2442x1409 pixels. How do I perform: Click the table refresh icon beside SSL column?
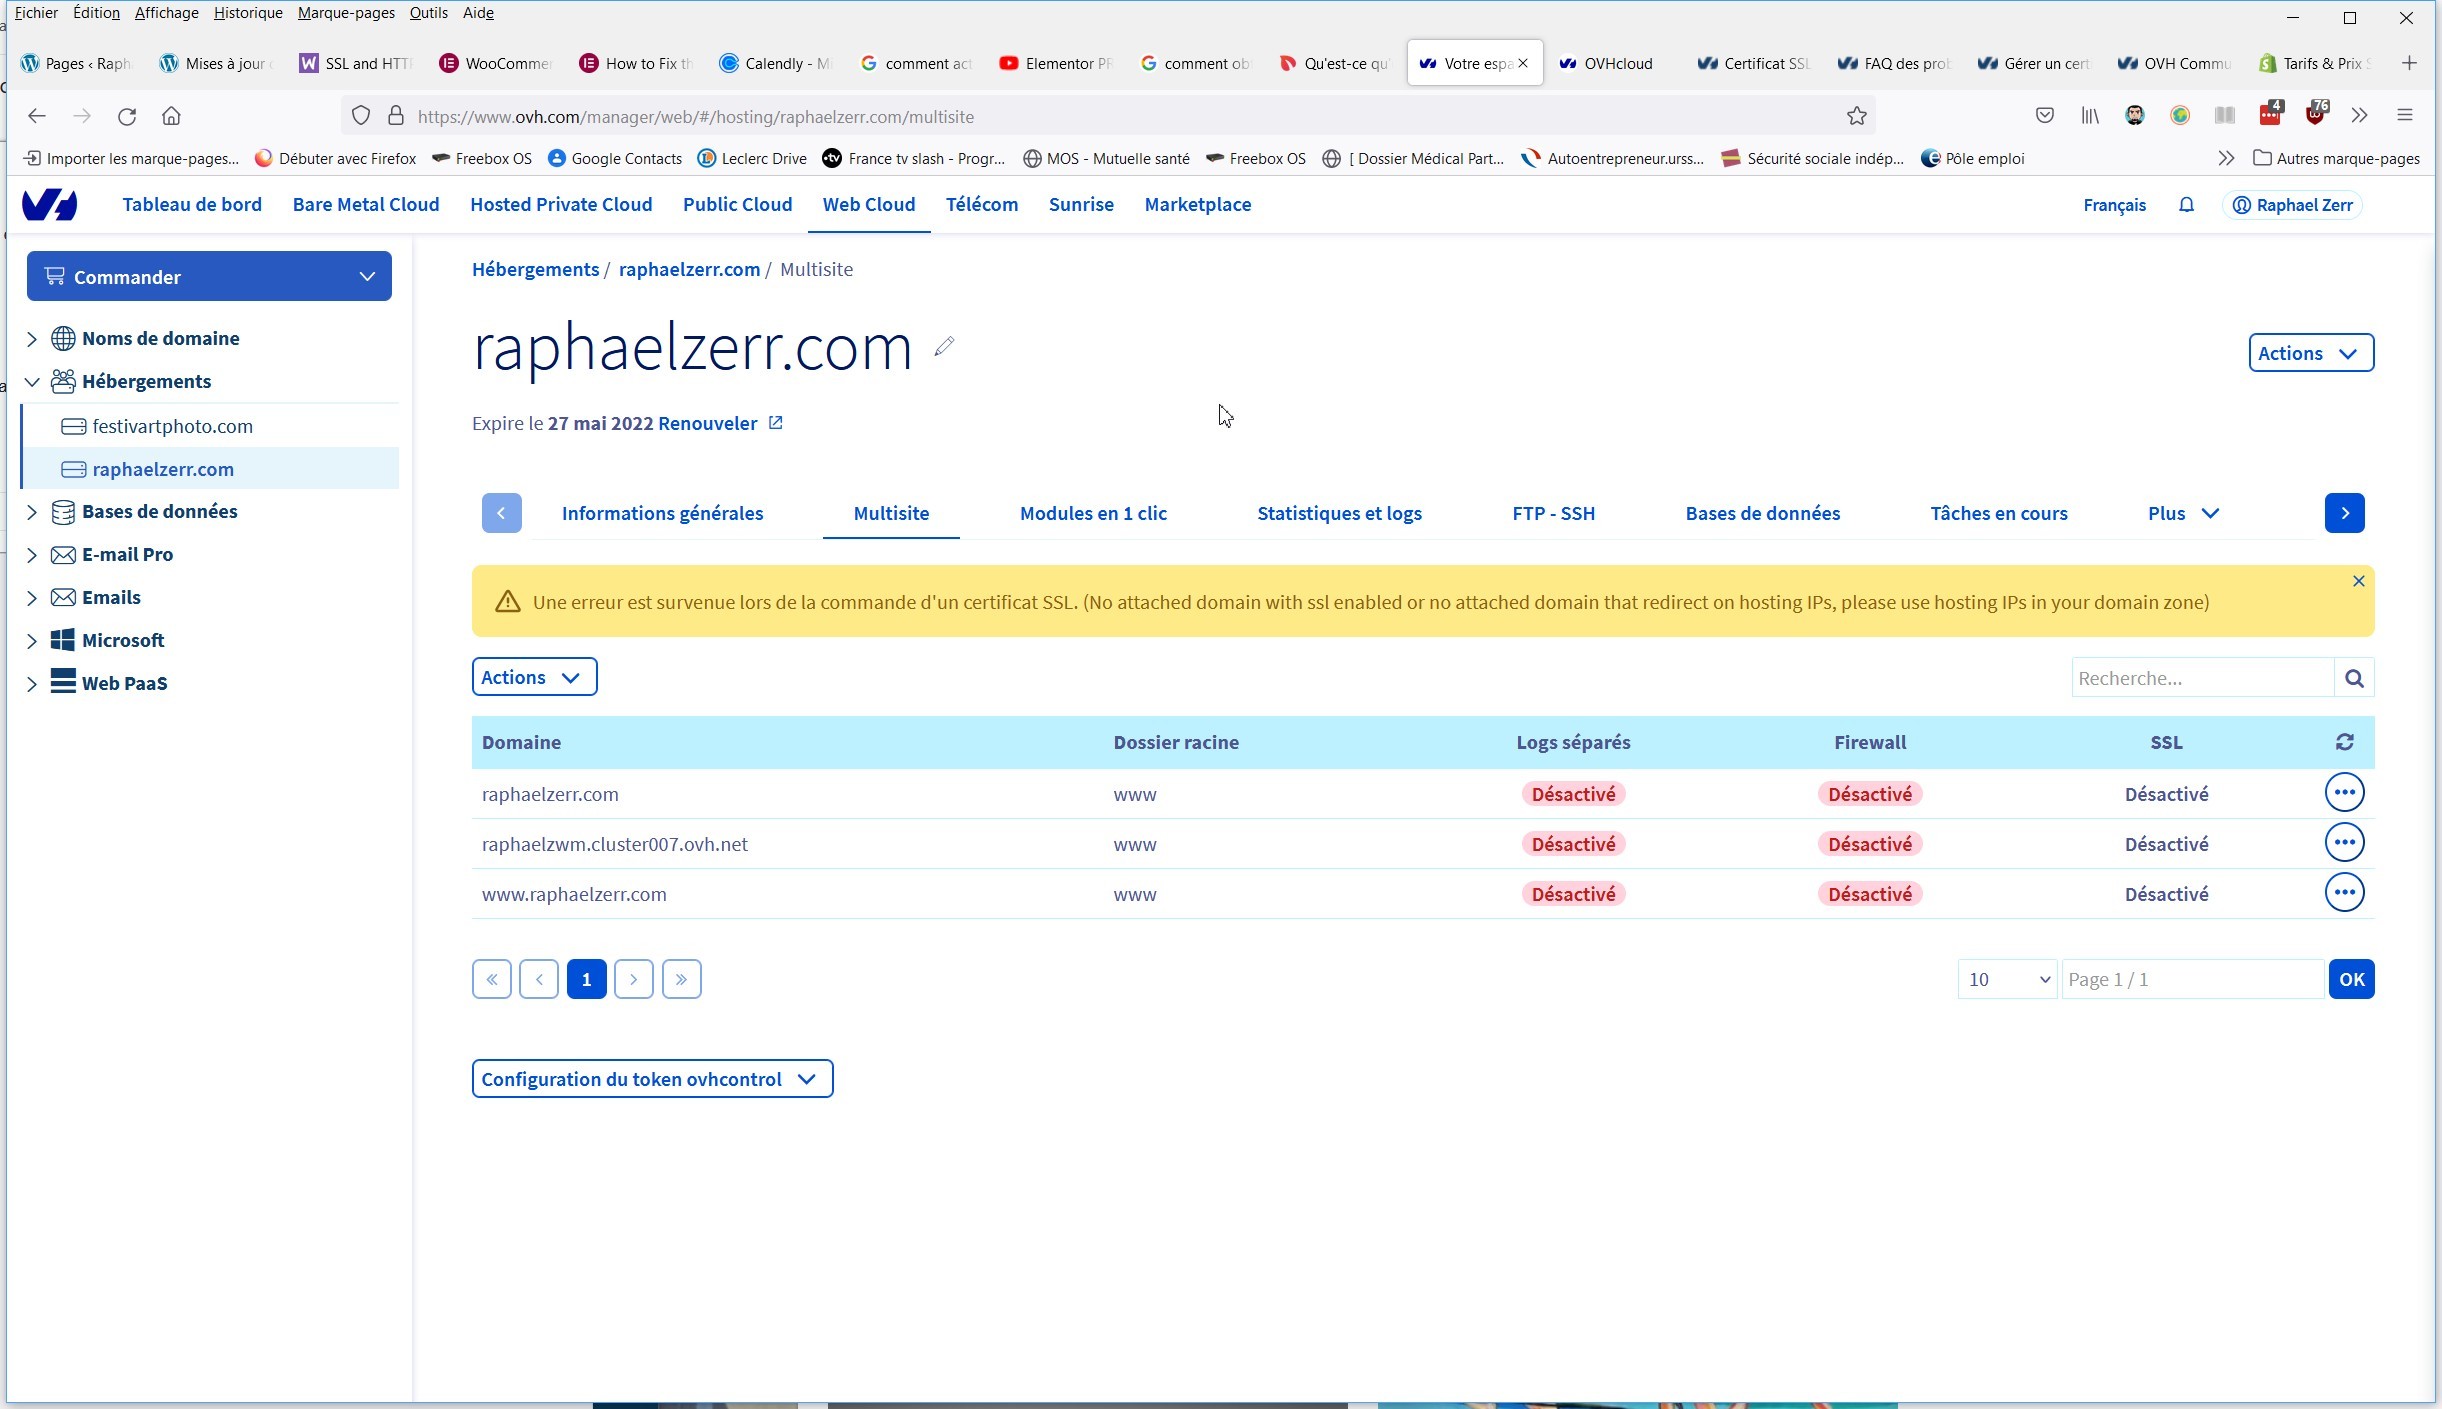pos(2344,742)
